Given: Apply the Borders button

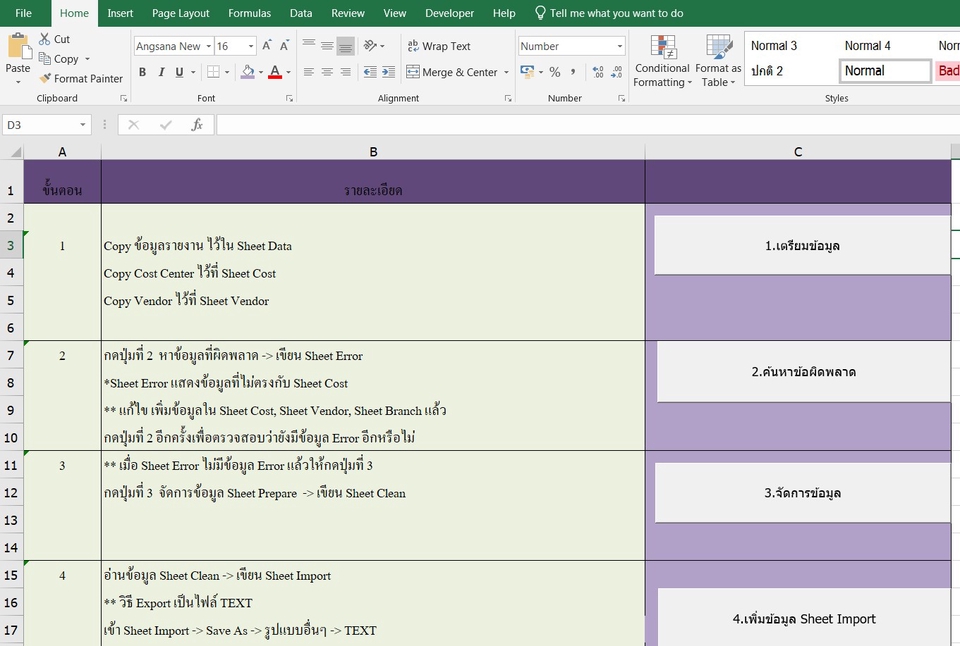Looking at the screenshot, I should (x=212, y=72).
